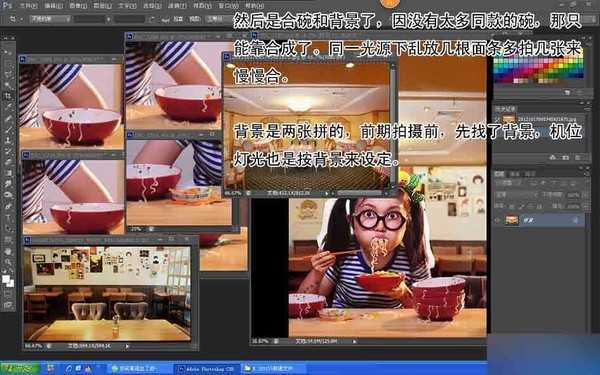
Task: Select the Eyedropper tool
Action: [8, 107]
